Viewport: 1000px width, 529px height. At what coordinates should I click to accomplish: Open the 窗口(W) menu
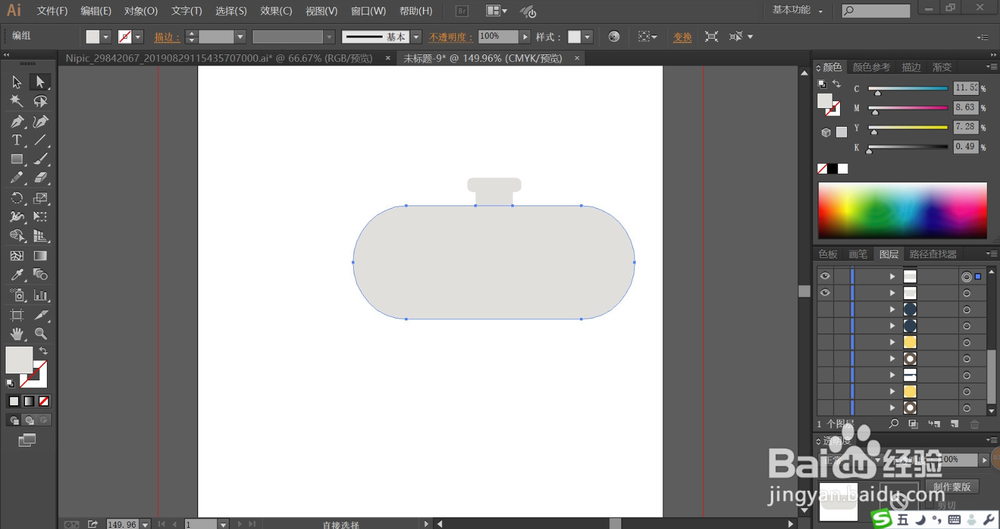click(369, 11)
